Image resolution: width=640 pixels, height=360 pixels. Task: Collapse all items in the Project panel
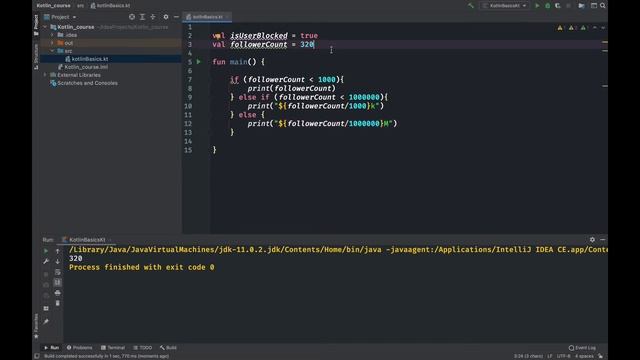[x=153, y=17]
